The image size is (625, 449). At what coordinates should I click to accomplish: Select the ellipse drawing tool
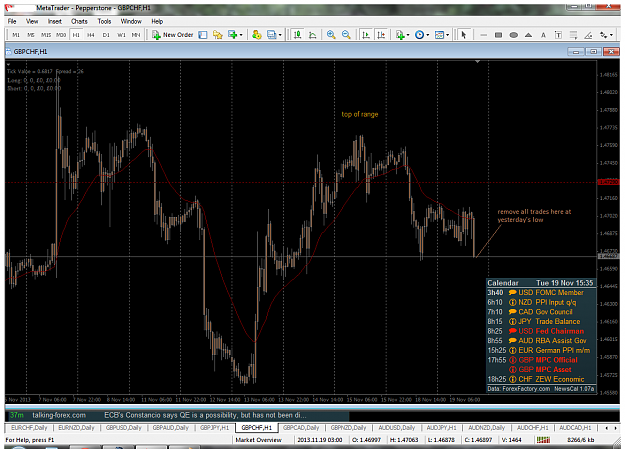coord(513,35)
